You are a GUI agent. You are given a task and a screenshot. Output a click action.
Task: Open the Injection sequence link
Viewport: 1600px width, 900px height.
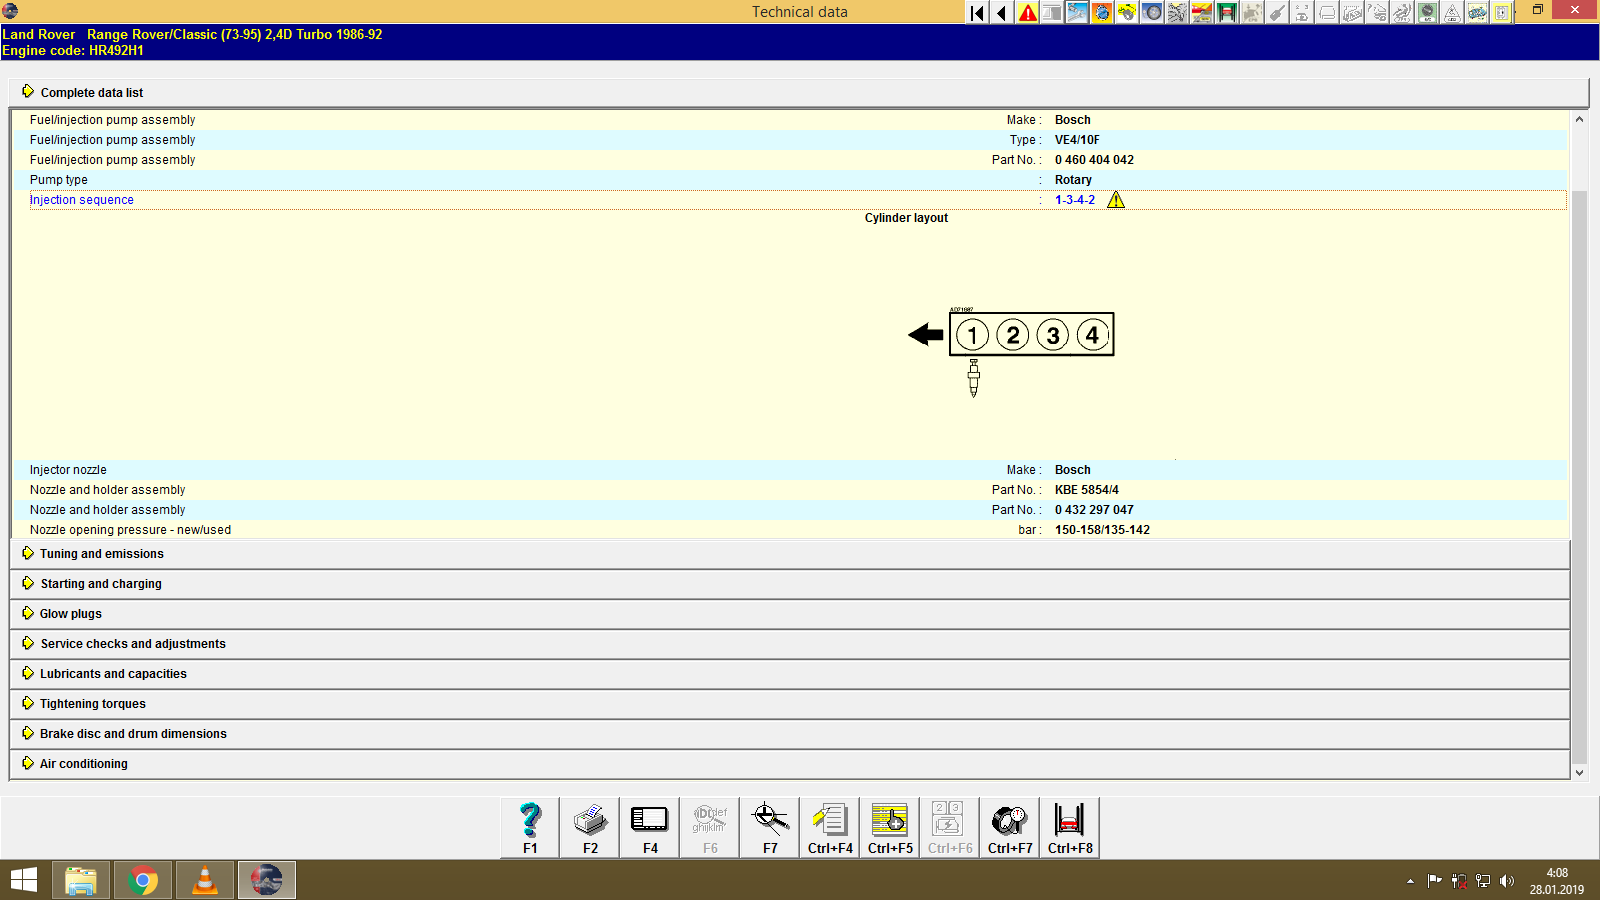(81, 199)
